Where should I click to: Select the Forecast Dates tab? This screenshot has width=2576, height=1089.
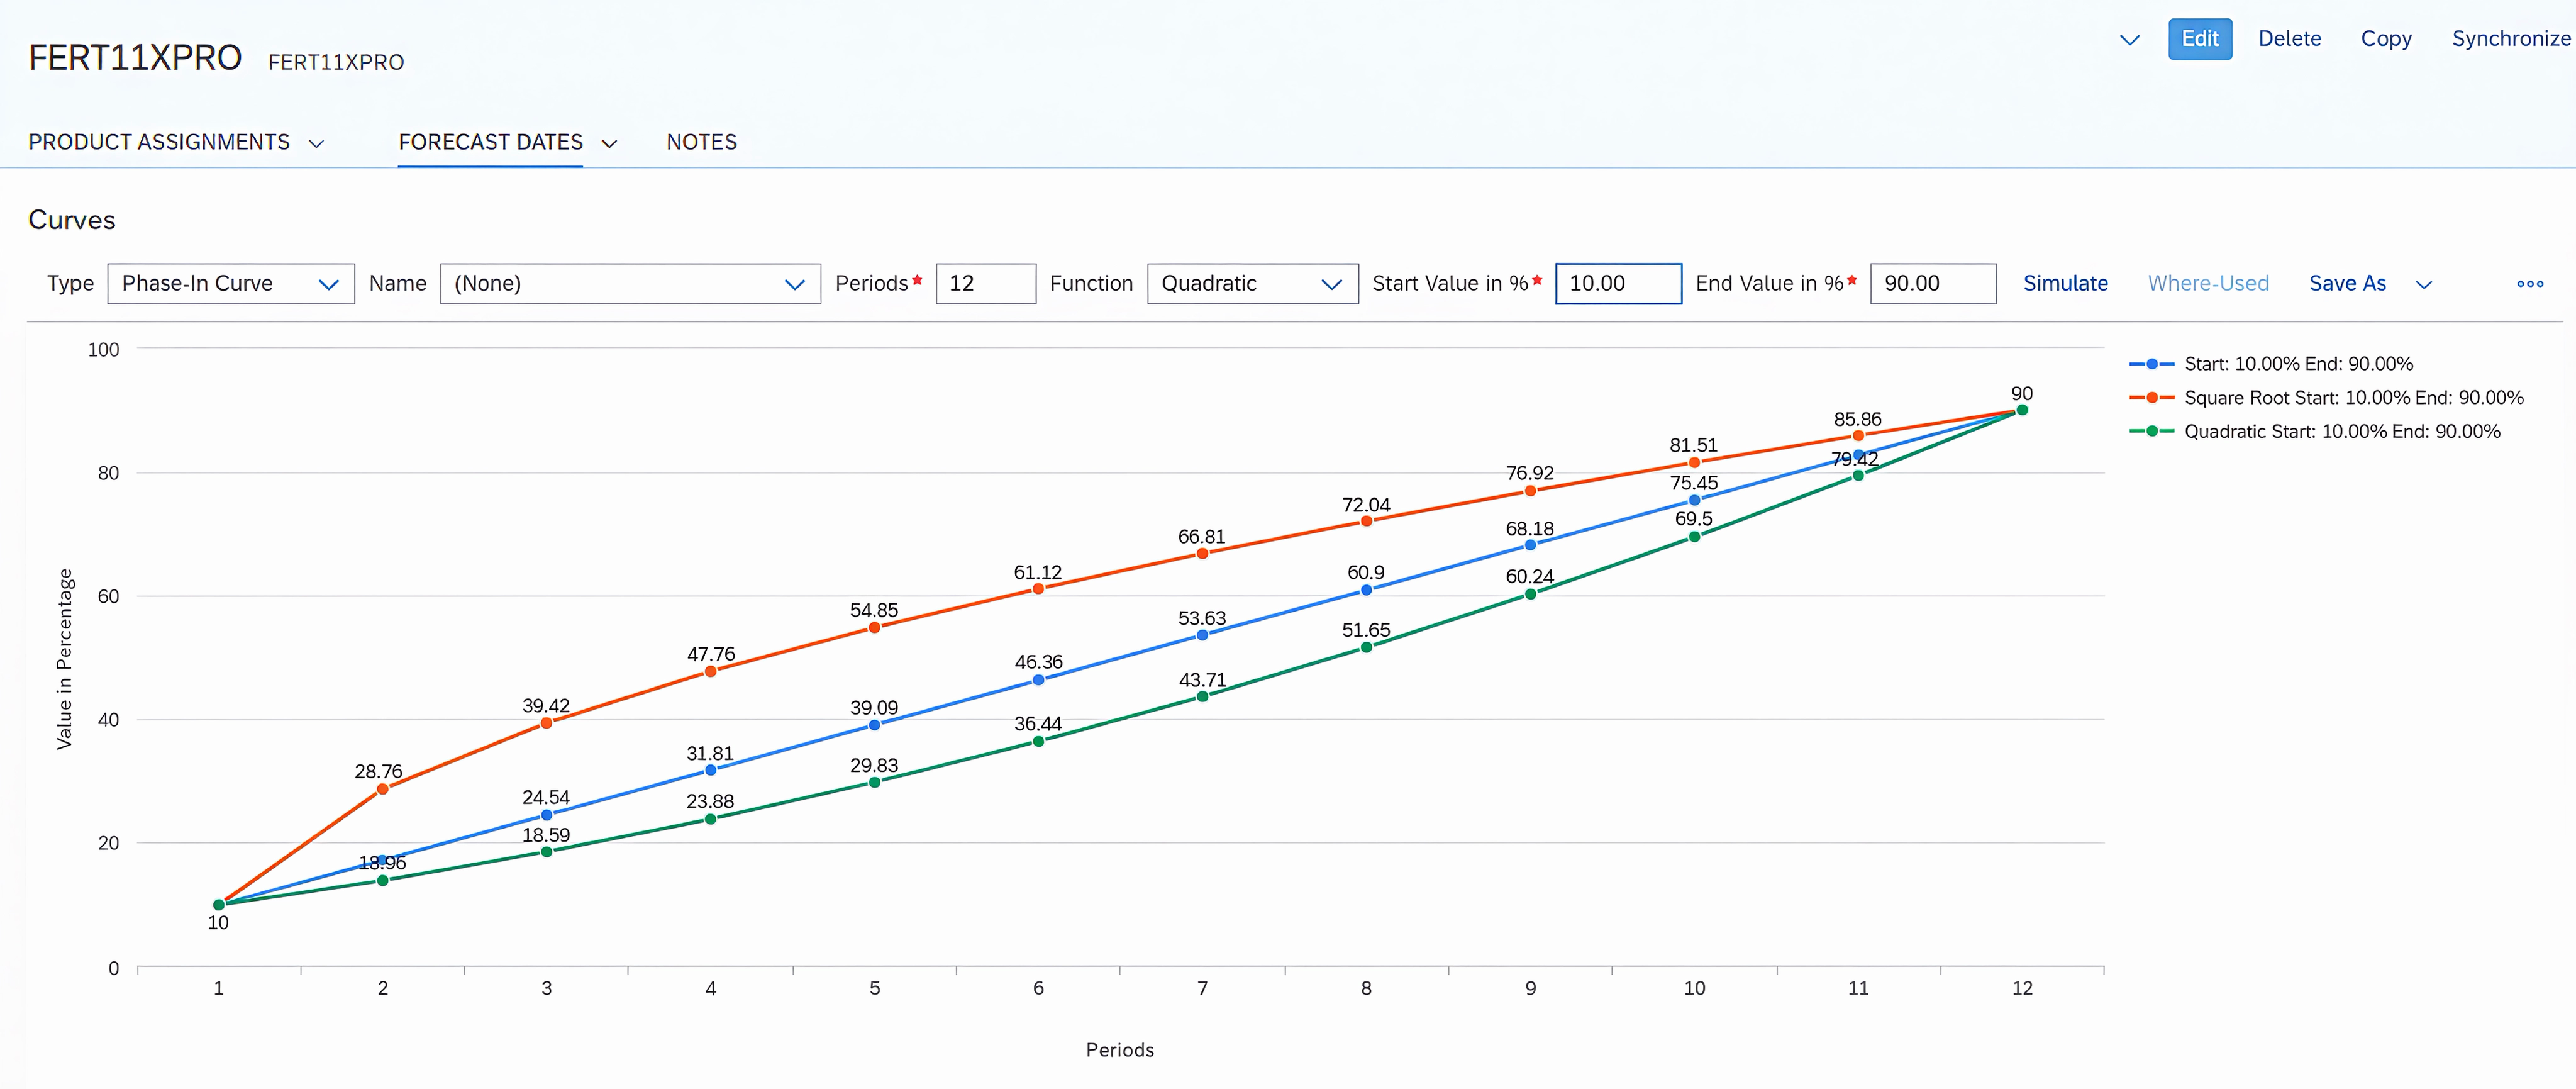(x=490, y=142)
